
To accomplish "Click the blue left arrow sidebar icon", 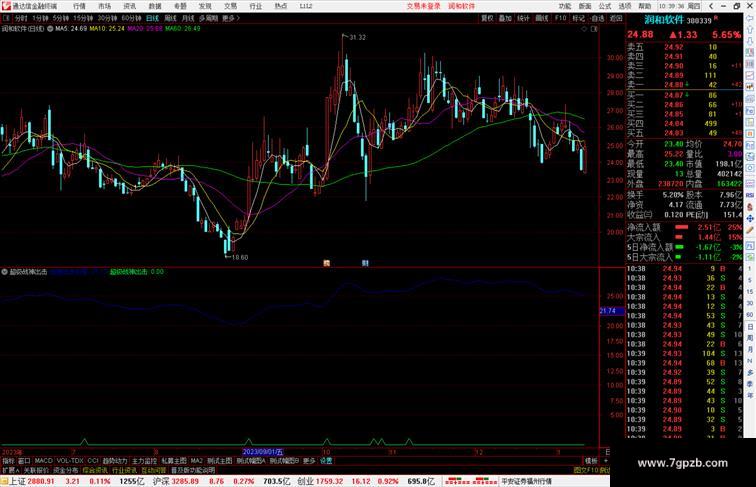I will [x=750, y=18].
